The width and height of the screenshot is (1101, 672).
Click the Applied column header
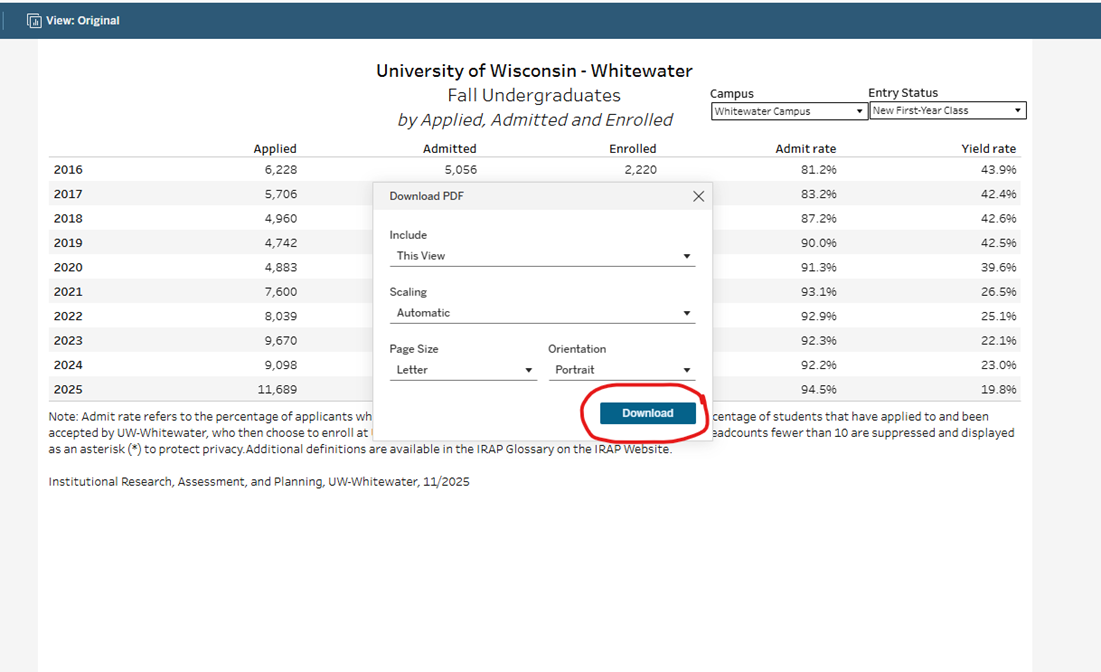(x=275, y=148)
